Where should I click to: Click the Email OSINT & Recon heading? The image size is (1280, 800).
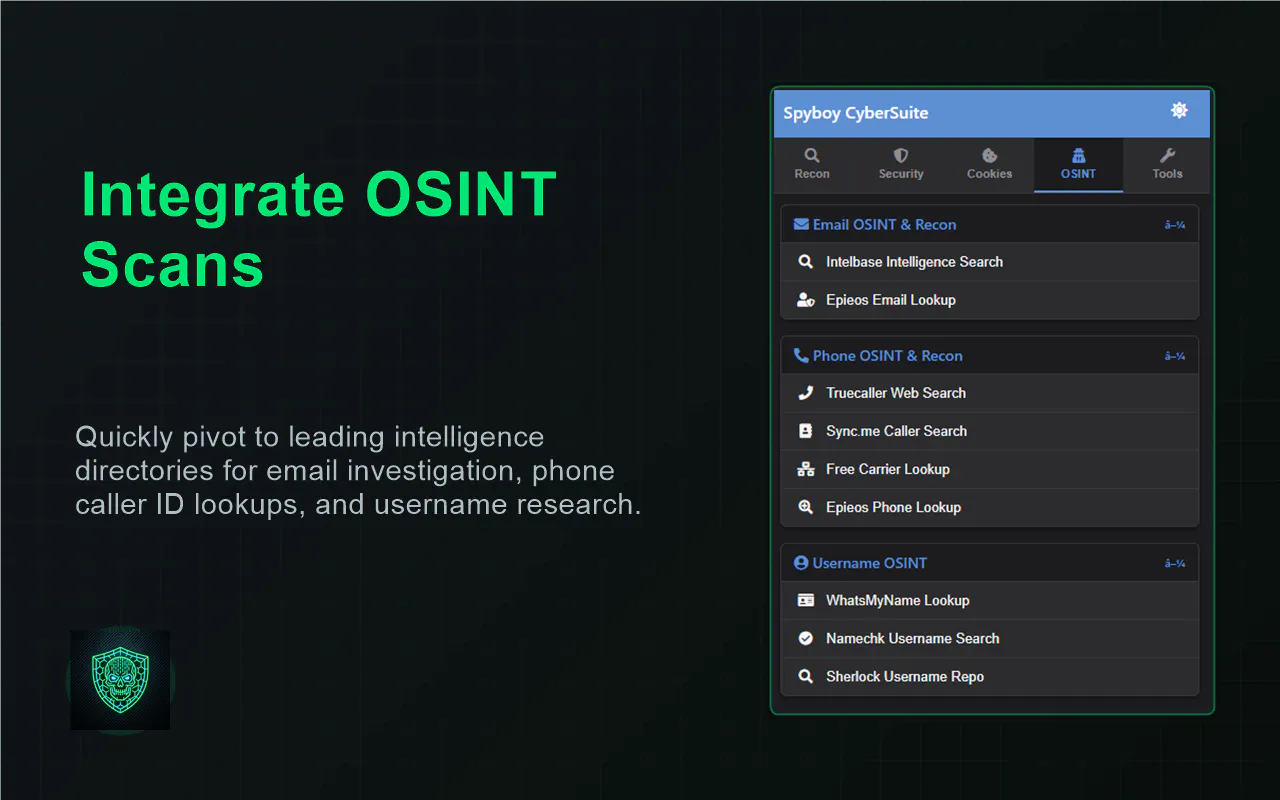[884, 224]
